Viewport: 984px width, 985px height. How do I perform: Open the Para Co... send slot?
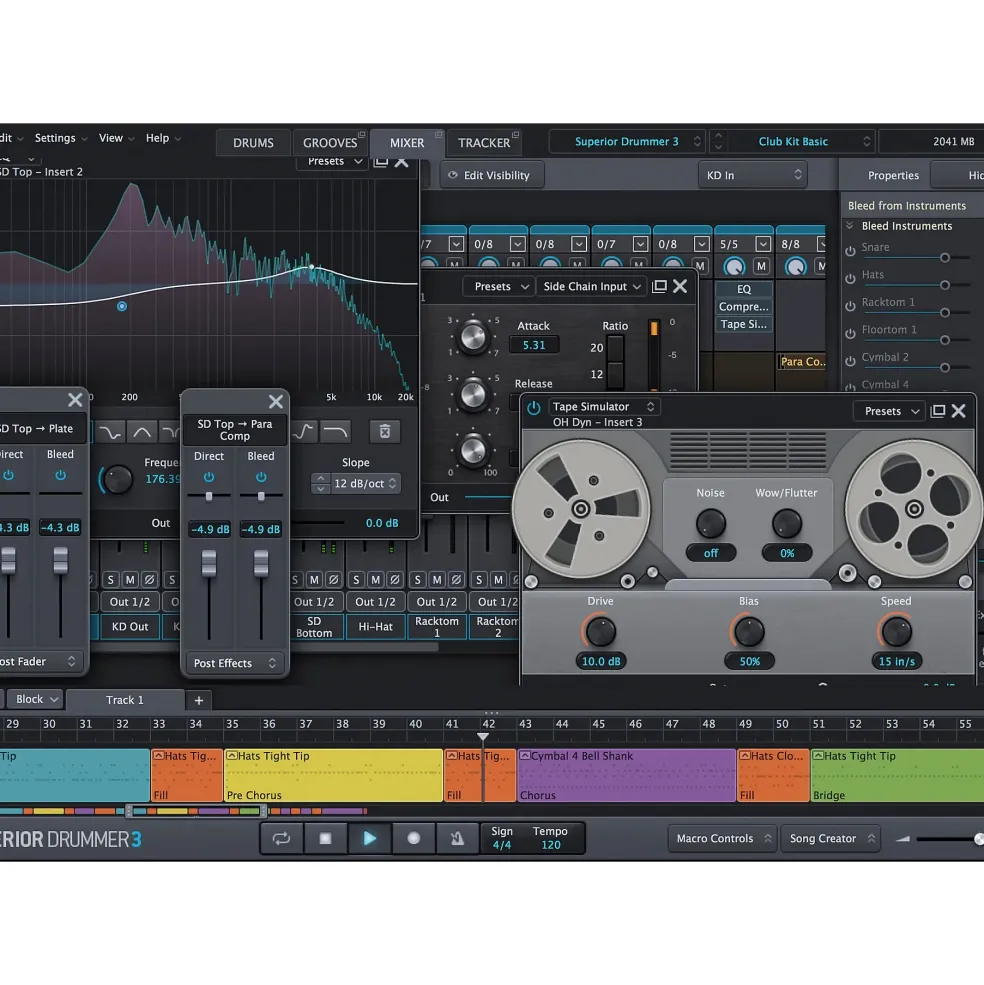coord(802,362)
